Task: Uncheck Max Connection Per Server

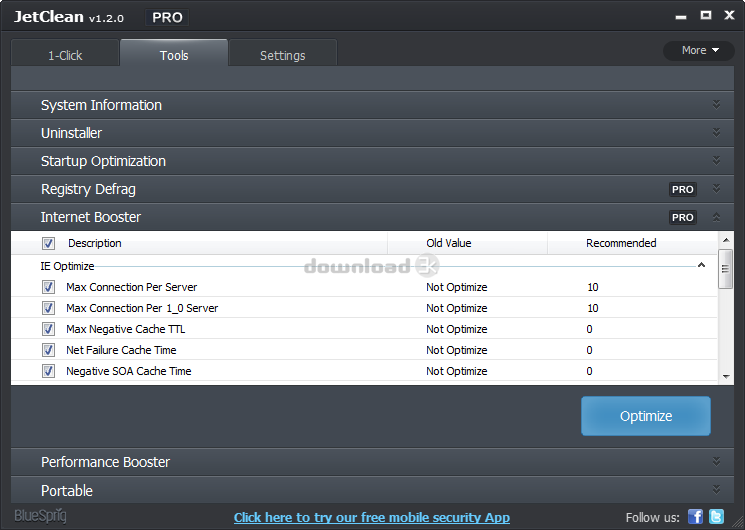Action: (48, 287)
